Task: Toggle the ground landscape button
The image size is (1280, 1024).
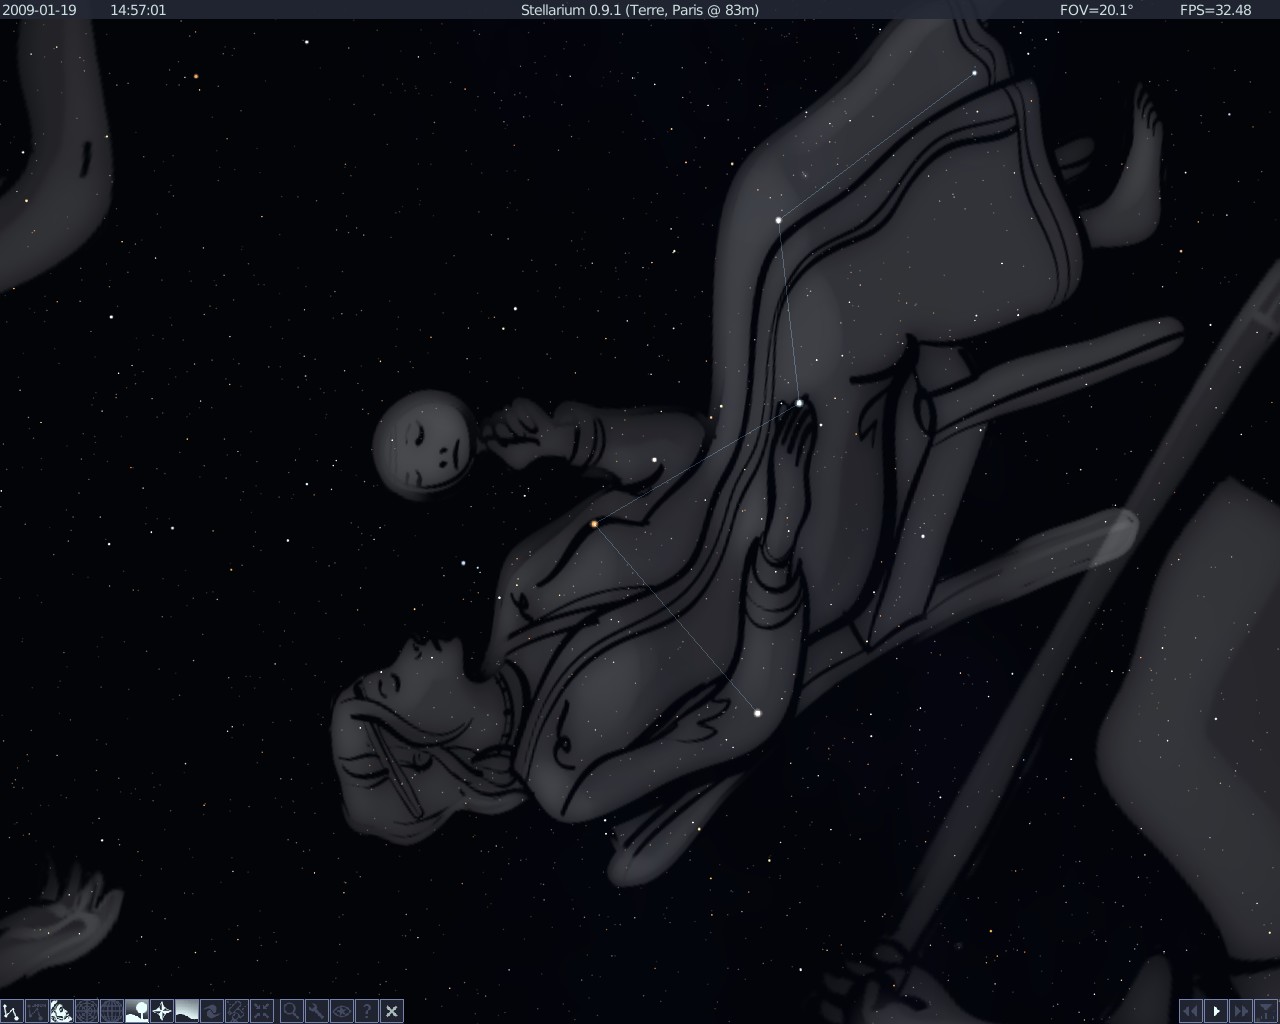Action: [137, 1011]
